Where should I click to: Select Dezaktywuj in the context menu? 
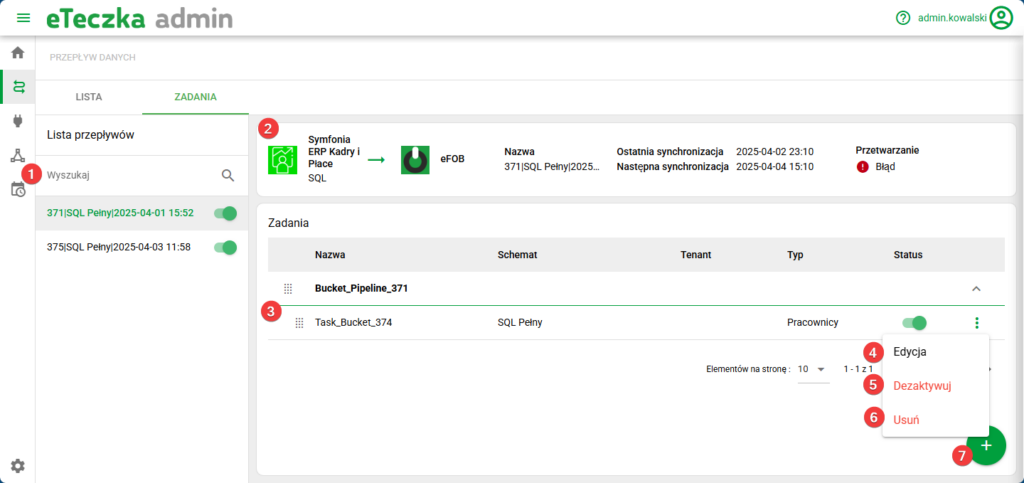click(x=921, y=385)
